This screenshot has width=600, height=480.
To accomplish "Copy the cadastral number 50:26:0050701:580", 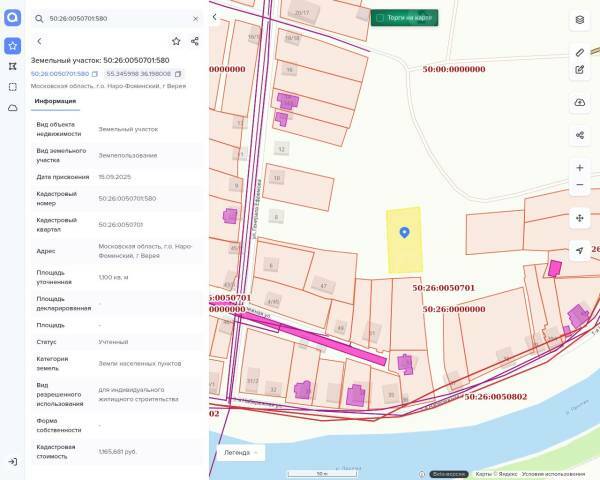I will click(x=95, y=74).
